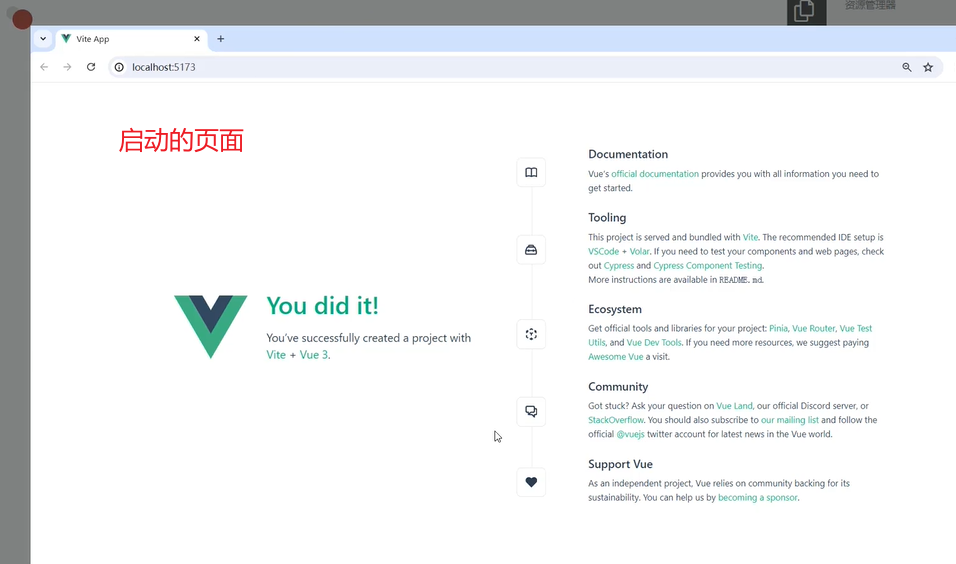Click the README.md text
The width and height of the screenshot is (956, 564).
(740, 280)
